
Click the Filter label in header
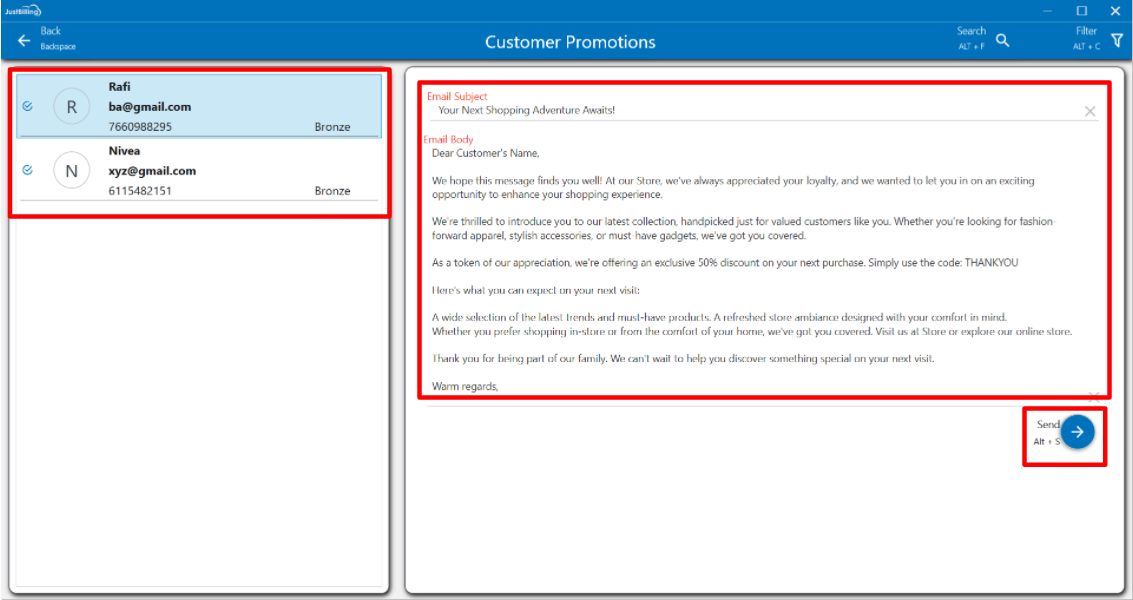click(1086, 31)
